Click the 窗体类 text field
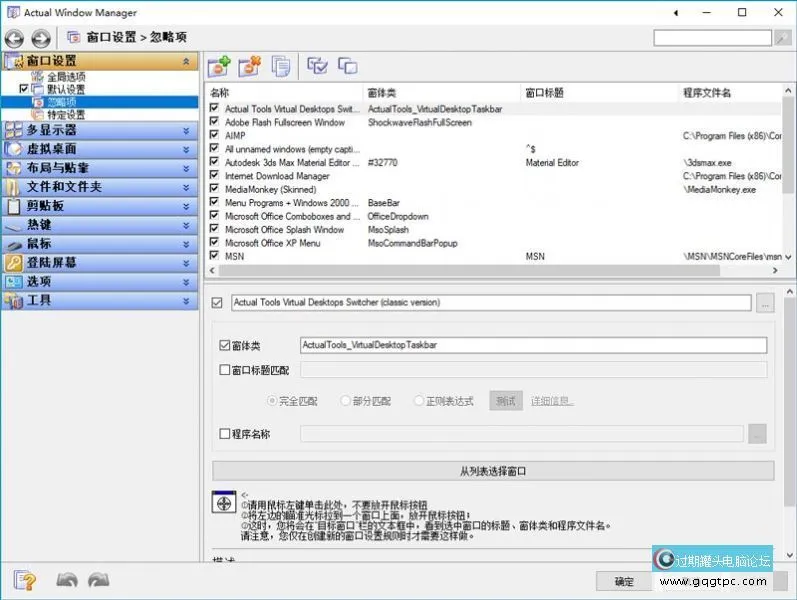797x600 pixels. 533,345
